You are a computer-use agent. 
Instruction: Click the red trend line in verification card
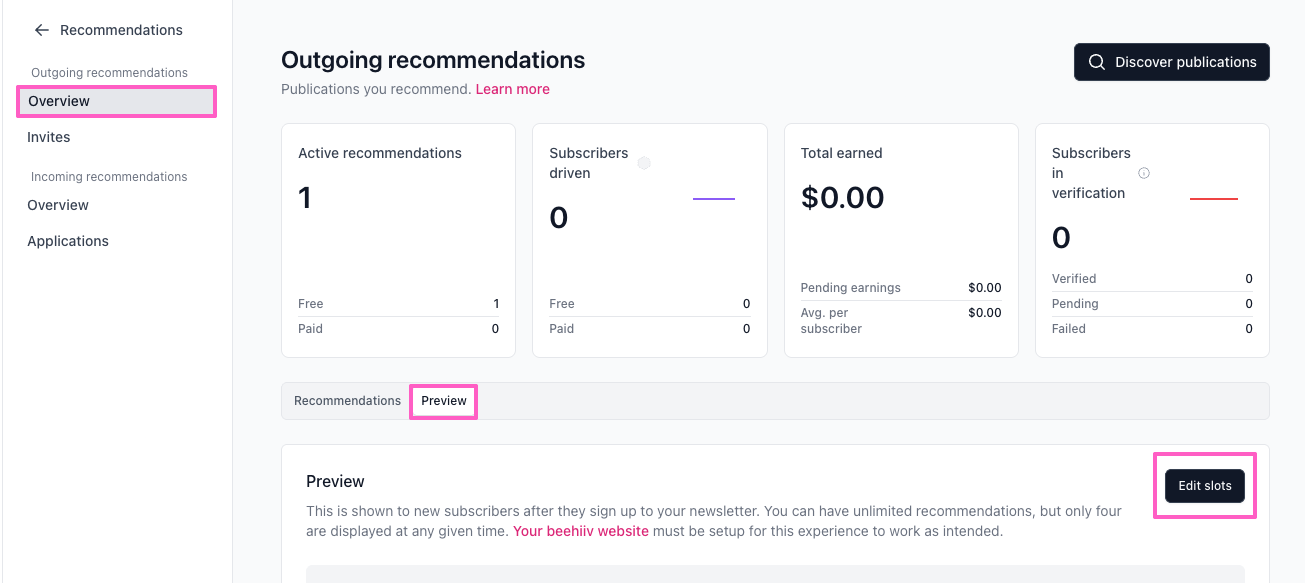coord(1214,199)
